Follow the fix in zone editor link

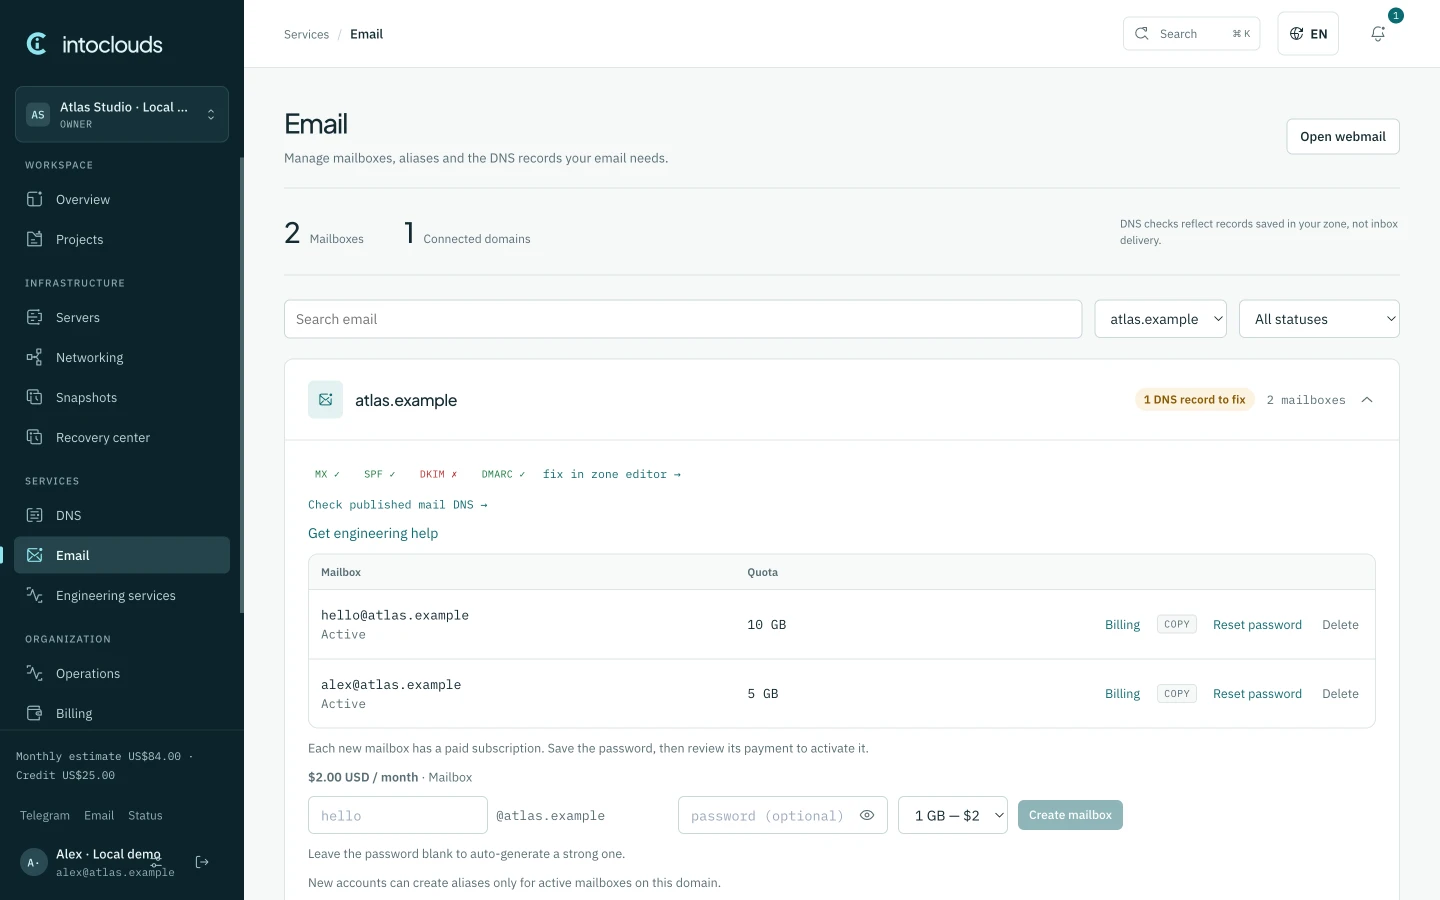pos(612,474)
